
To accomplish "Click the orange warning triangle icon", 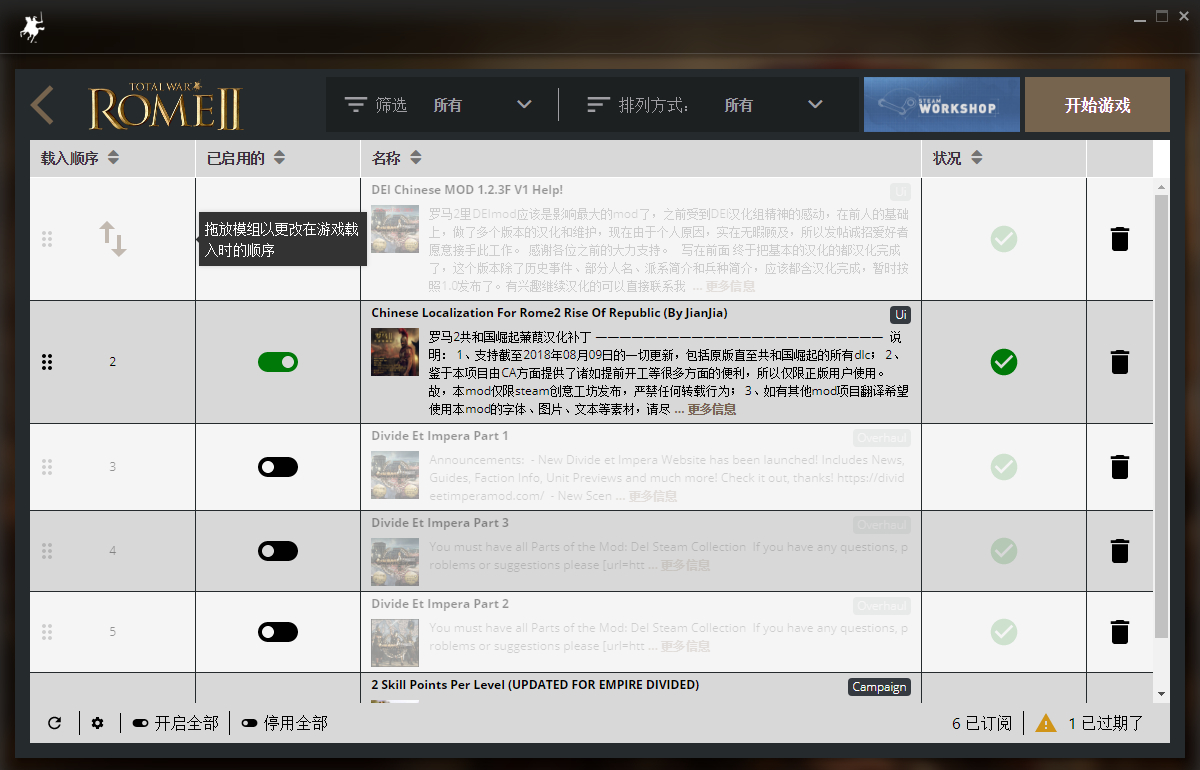I will [x=1046, y=723].
